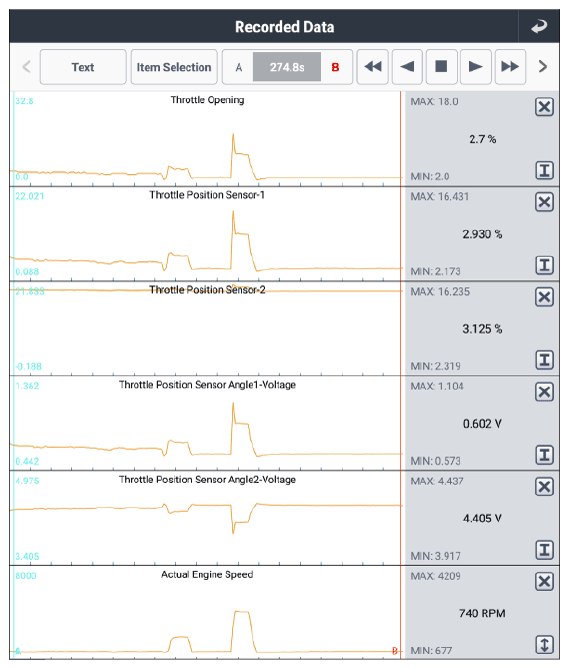Toggle scale for Throttle Position Sensor-2 graph
This screenshot has width=569, height=669.
pos(544,360)
